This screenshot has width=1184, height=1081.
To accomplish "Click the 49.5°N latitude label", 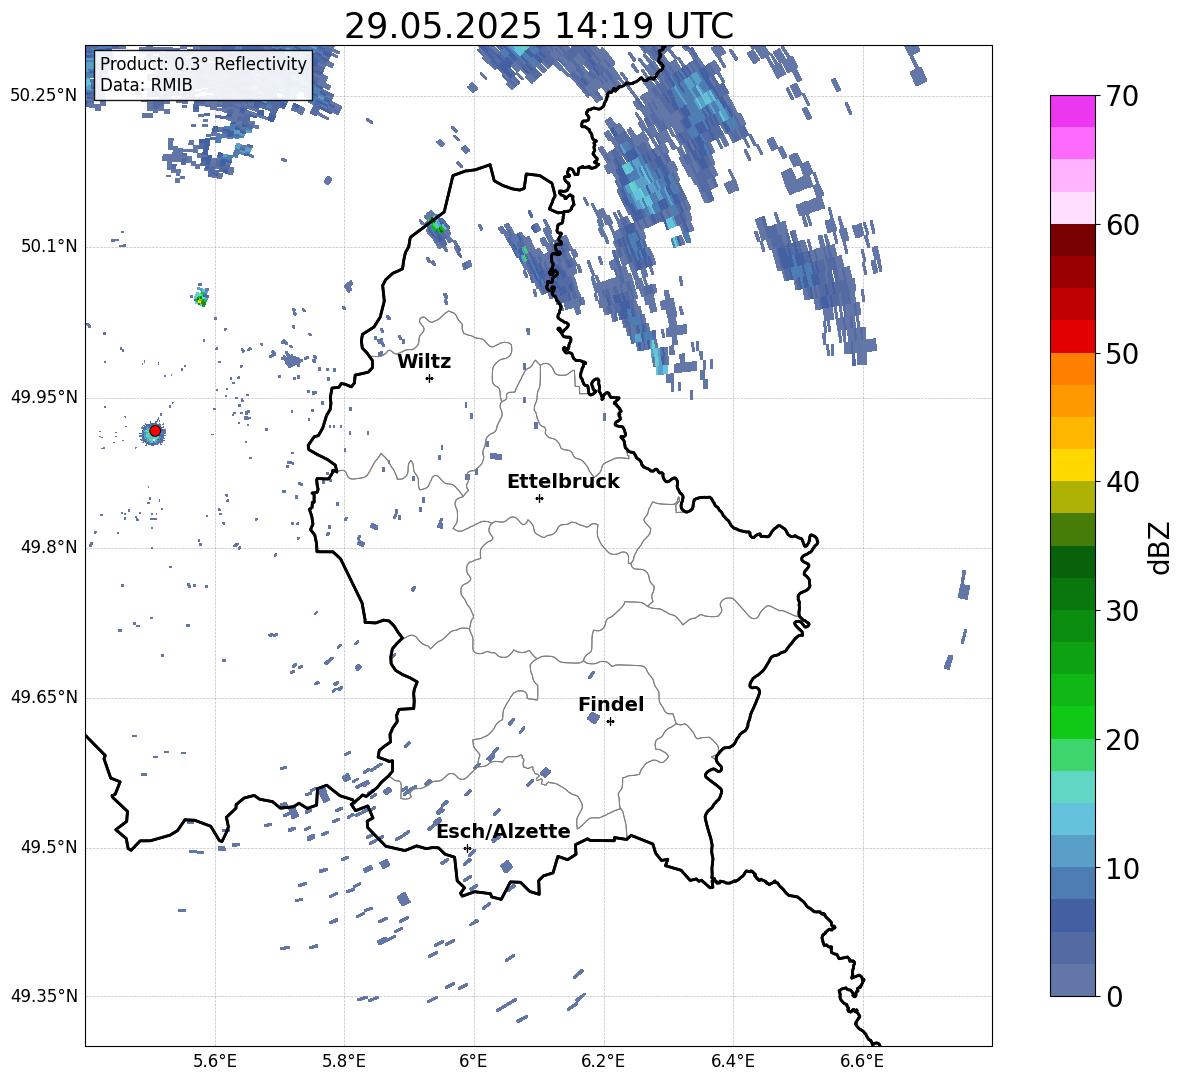I will click(x=48, y=848).
